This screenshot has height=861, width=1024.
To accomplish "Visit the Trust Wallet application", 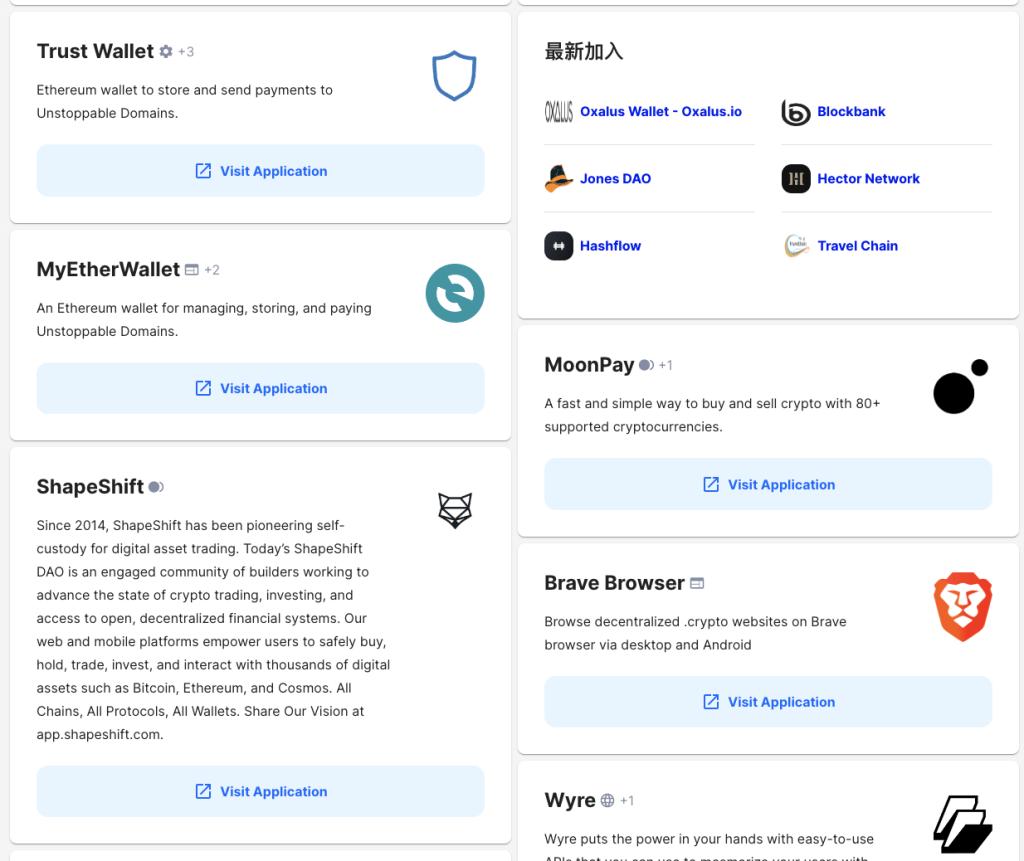I will (x=261, y=171).
